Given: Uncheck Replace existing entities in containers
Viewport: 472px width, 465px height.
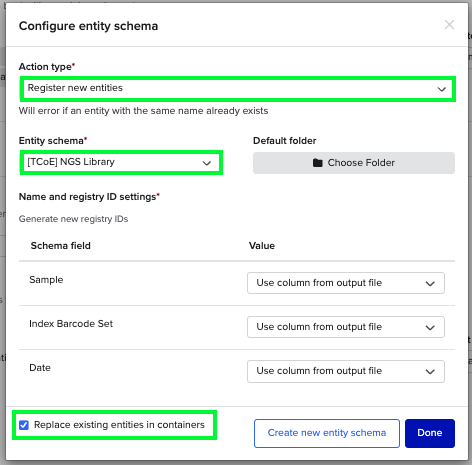Looking at the screenshot, I should (x=24, y=425).
